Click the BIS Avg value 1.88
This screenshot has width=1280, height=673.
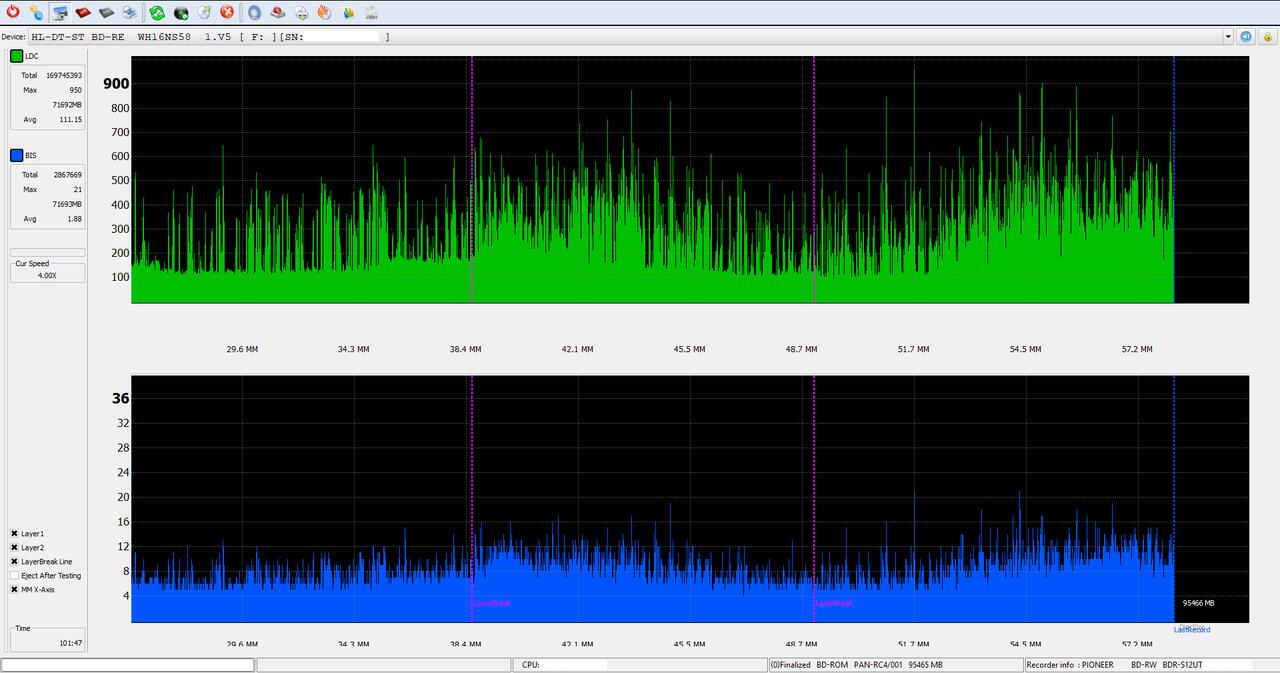tap(74, 218)
